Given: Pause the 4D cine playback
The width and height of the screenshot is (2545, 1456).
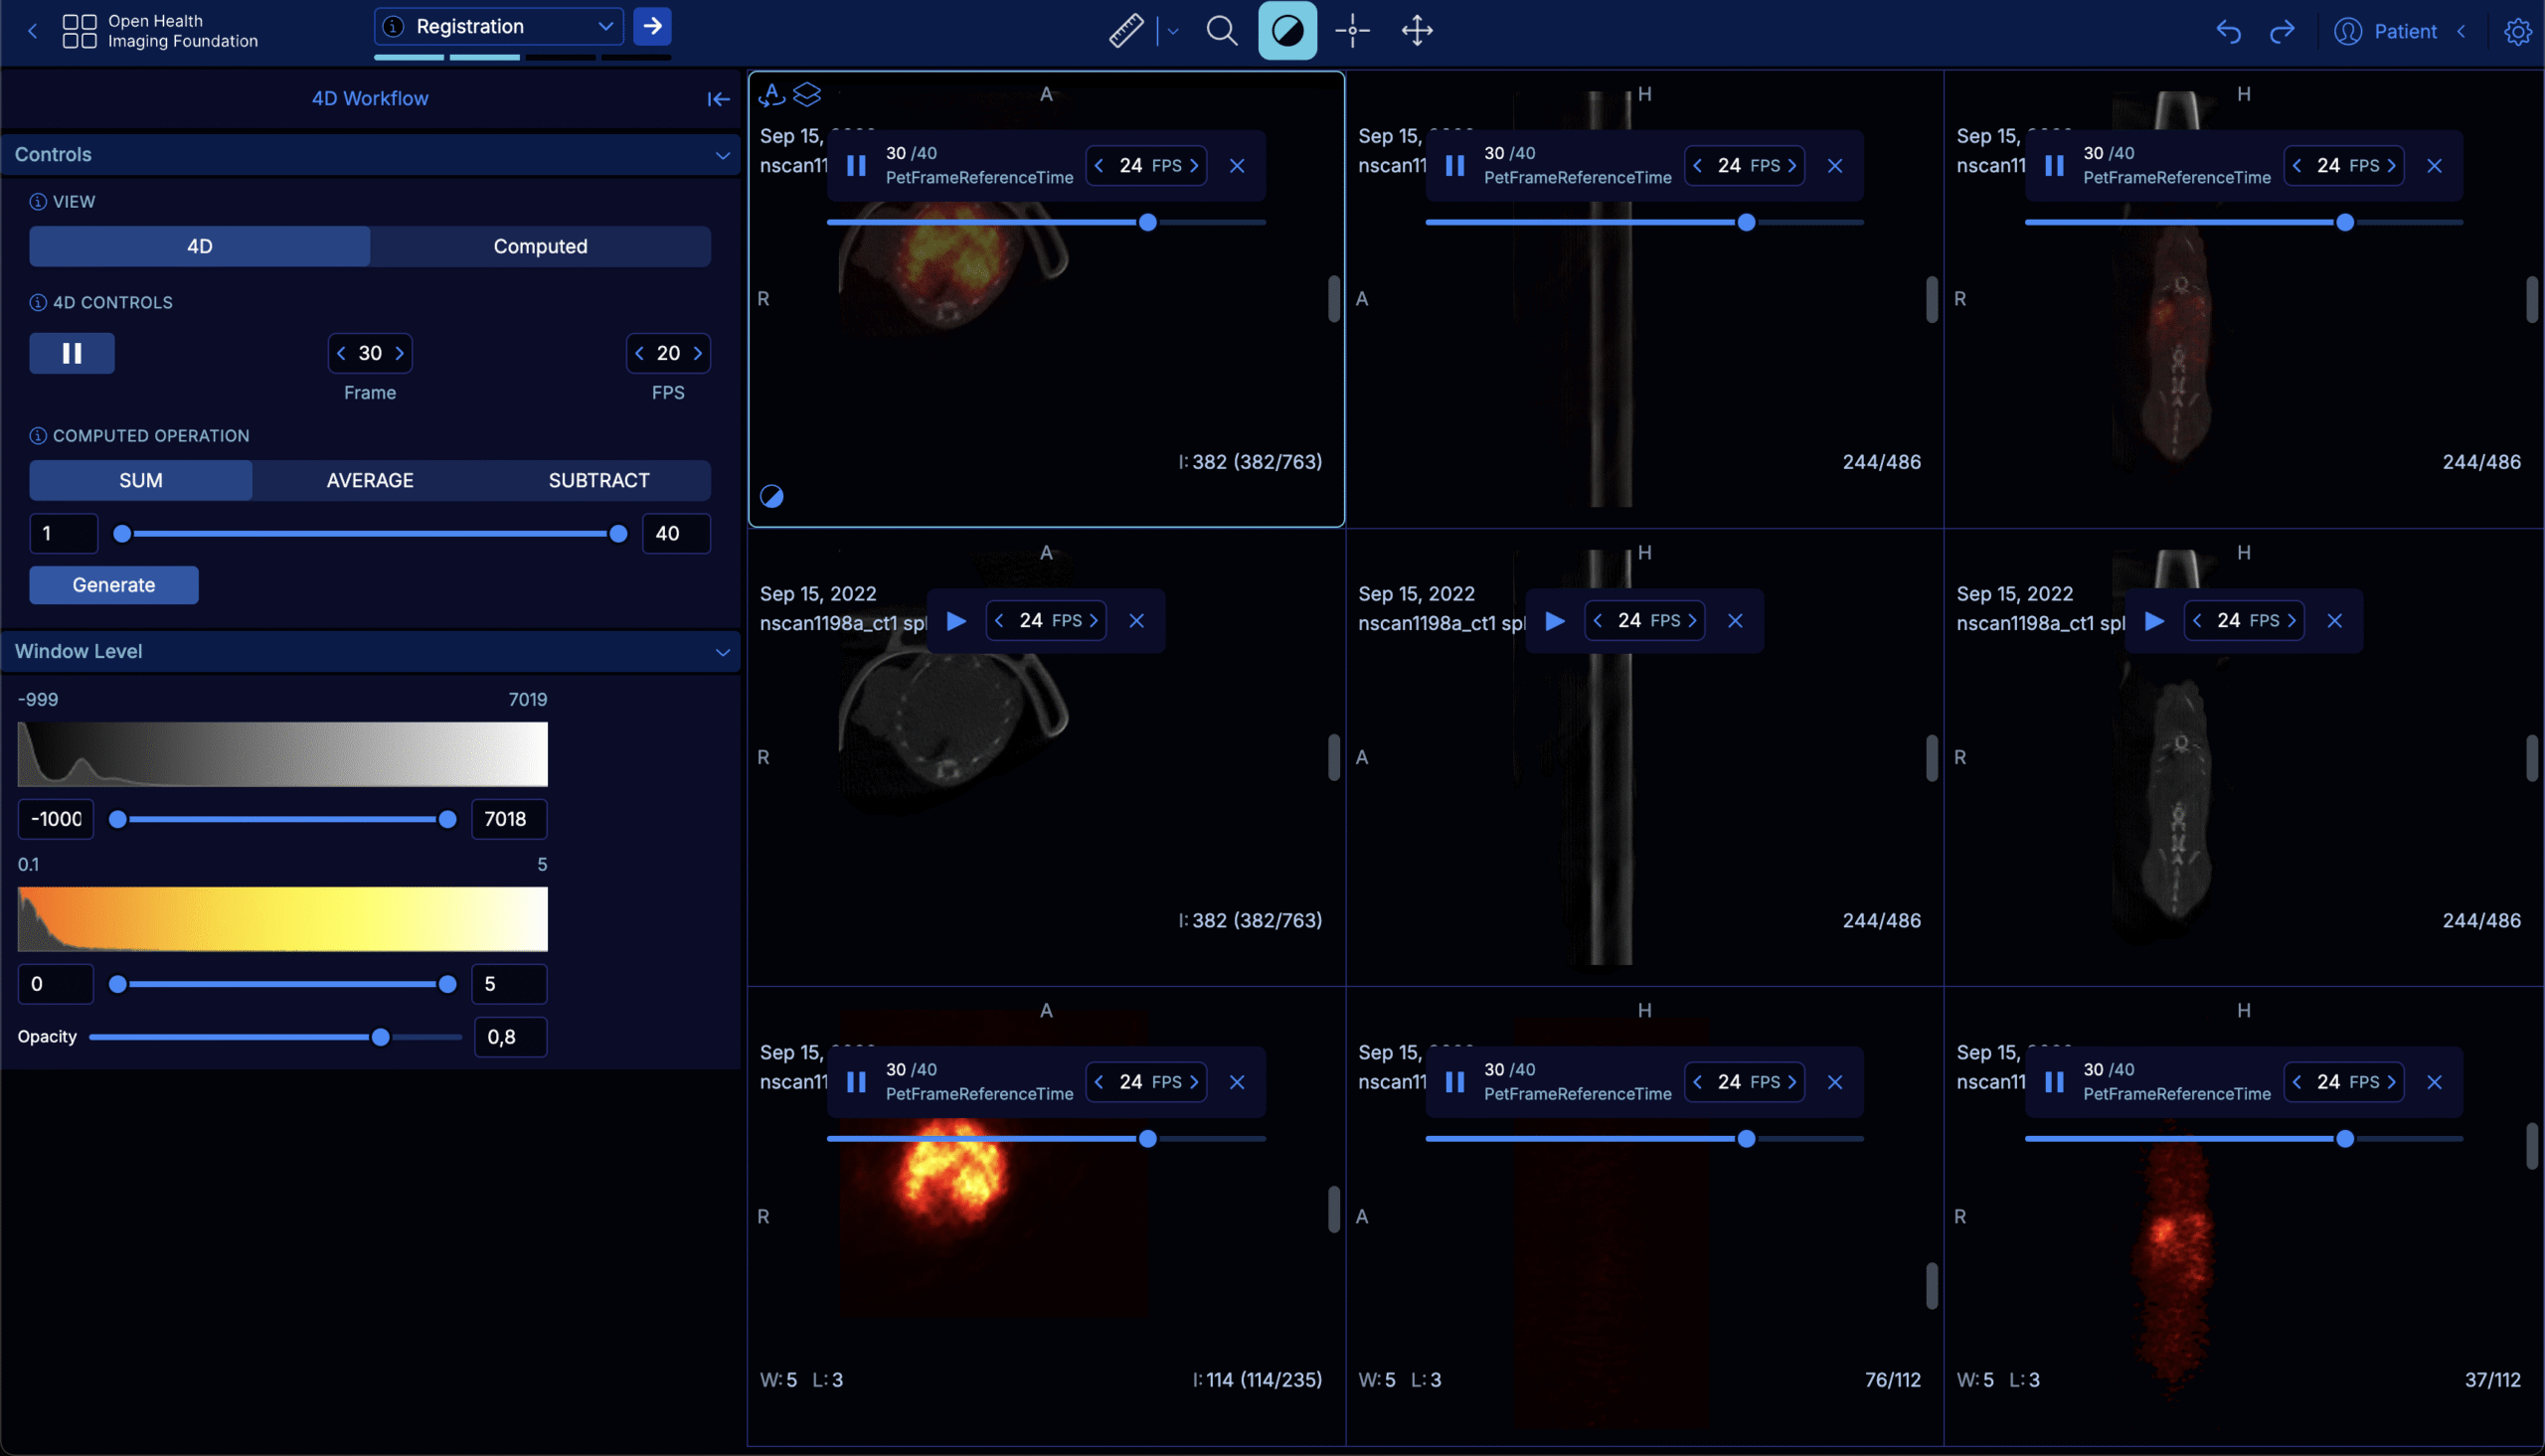Looking at the screenshot, I should point(71,353).
